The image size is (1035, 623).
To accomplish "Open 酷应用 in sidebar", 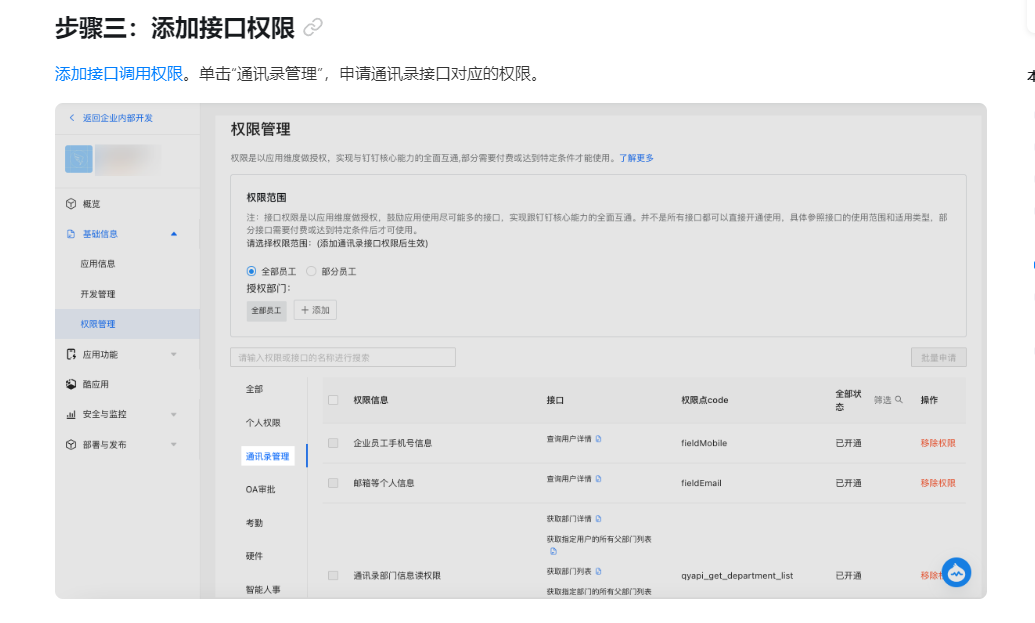I will pyautogui.click(x=96, y=384).
